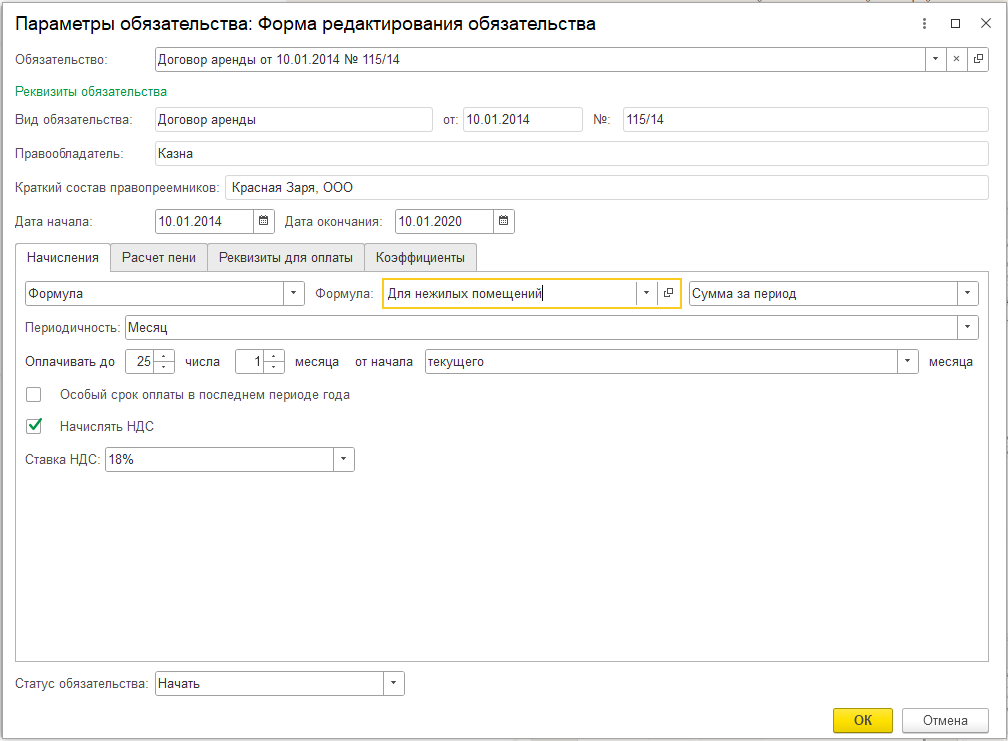
Task: Click the Ставка НДС field showing 18%
Action: pyautogui.click(x=219, y=460)
